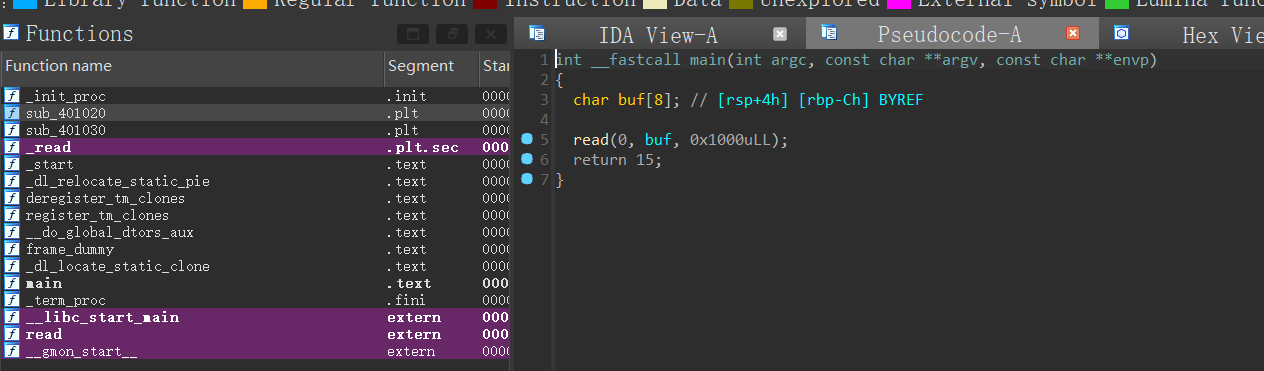The width and height of the screenshot is (1264, 371).
Task: Select _start function row
Action: (255, 164)
